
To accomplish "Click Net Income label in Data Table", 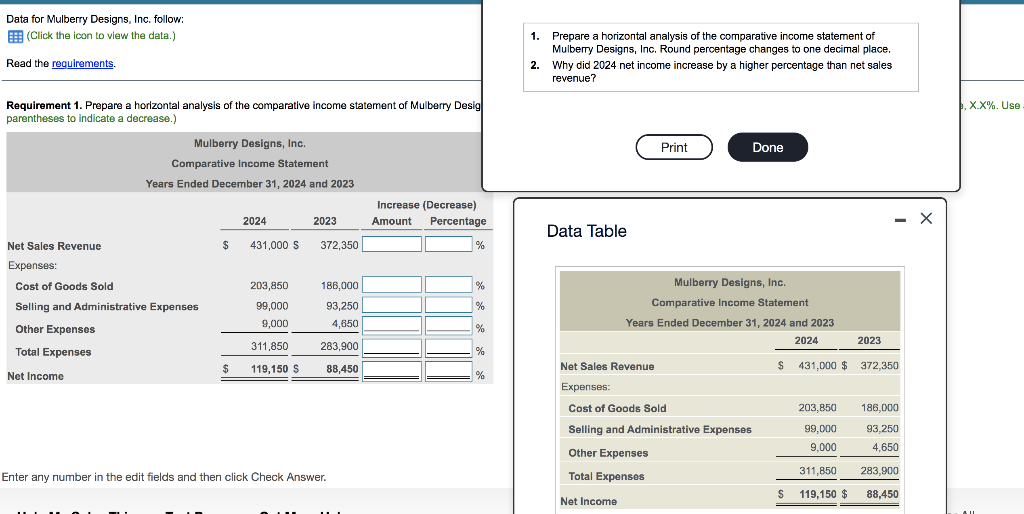I will point(588,502).
